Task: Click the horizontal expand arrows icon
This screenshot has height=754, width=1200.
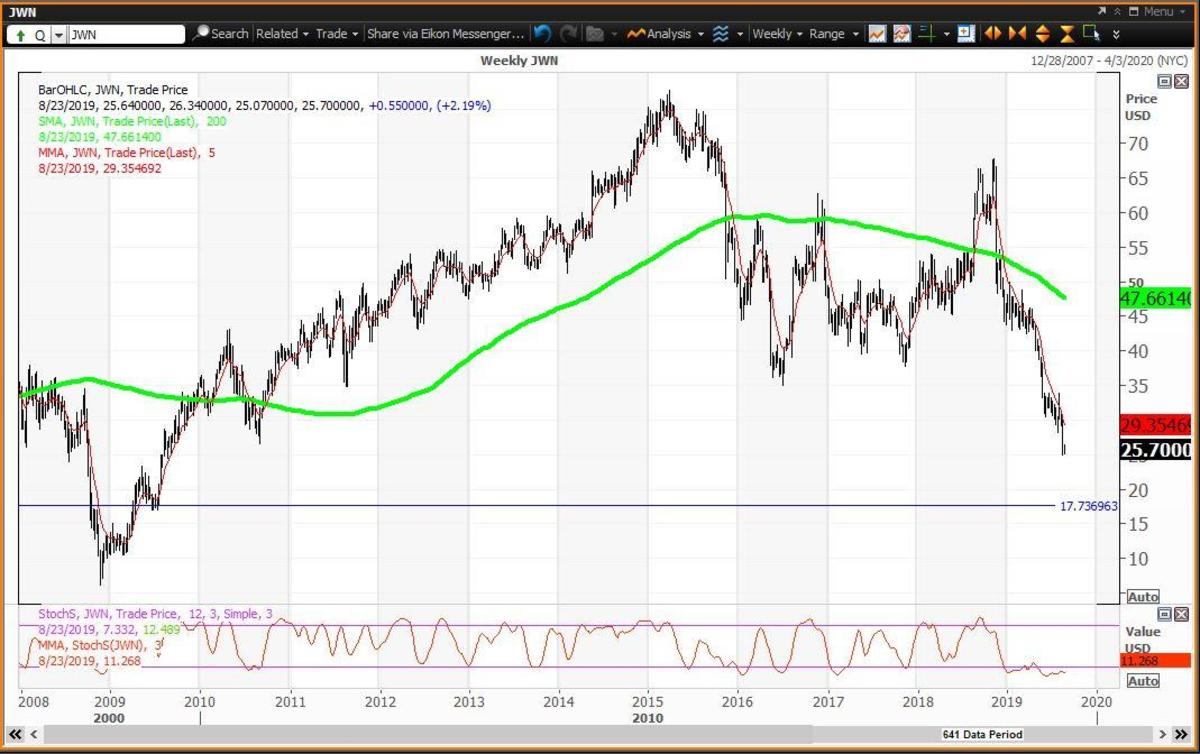Action: coord(993,34)
